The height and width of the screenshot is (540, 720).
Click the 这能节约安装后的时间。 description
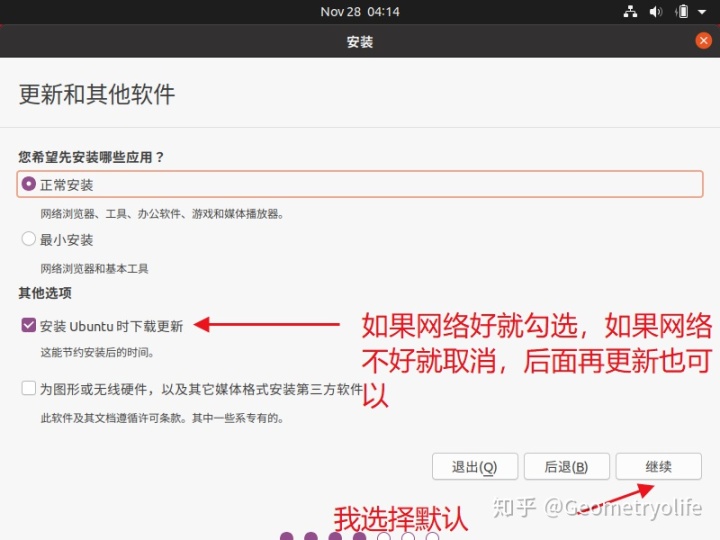tap(97, 352)
